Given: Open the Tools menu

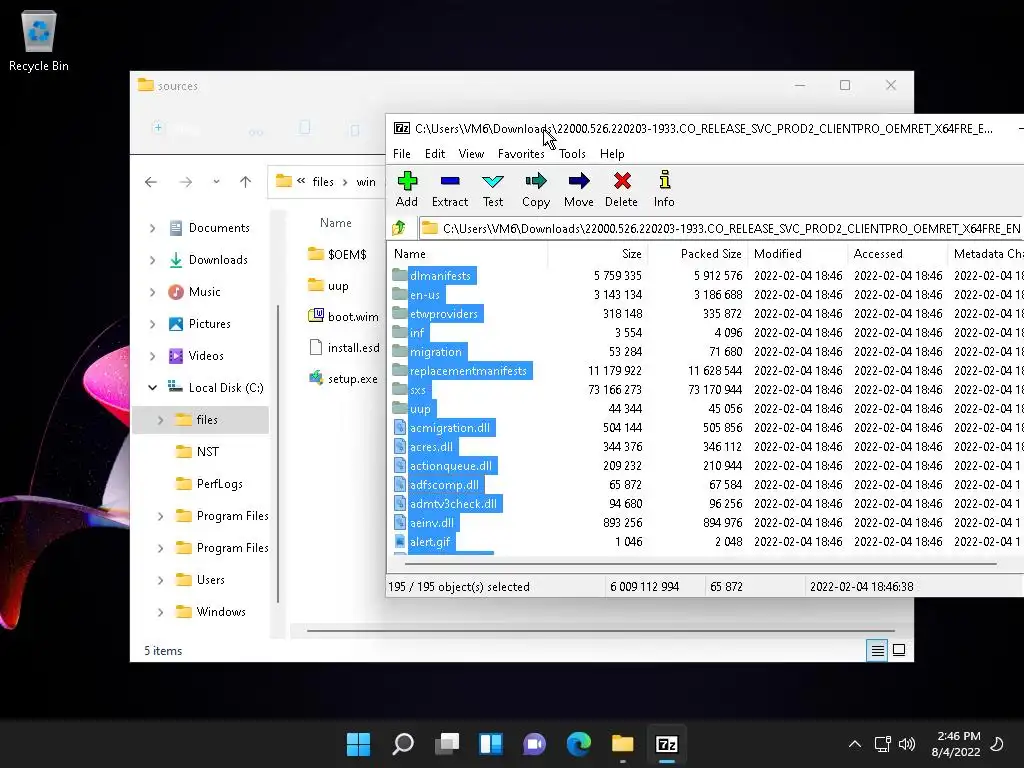Looking at the screenshot, I should click(x=572, y=154).
